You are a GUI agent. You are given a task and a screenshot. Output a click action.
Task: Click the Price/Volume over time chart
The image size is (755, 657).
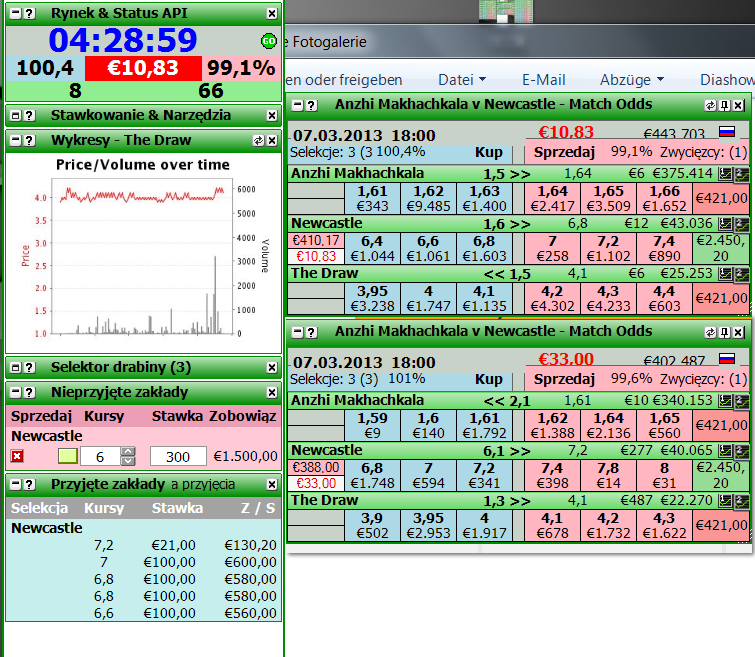pos(143,252)
